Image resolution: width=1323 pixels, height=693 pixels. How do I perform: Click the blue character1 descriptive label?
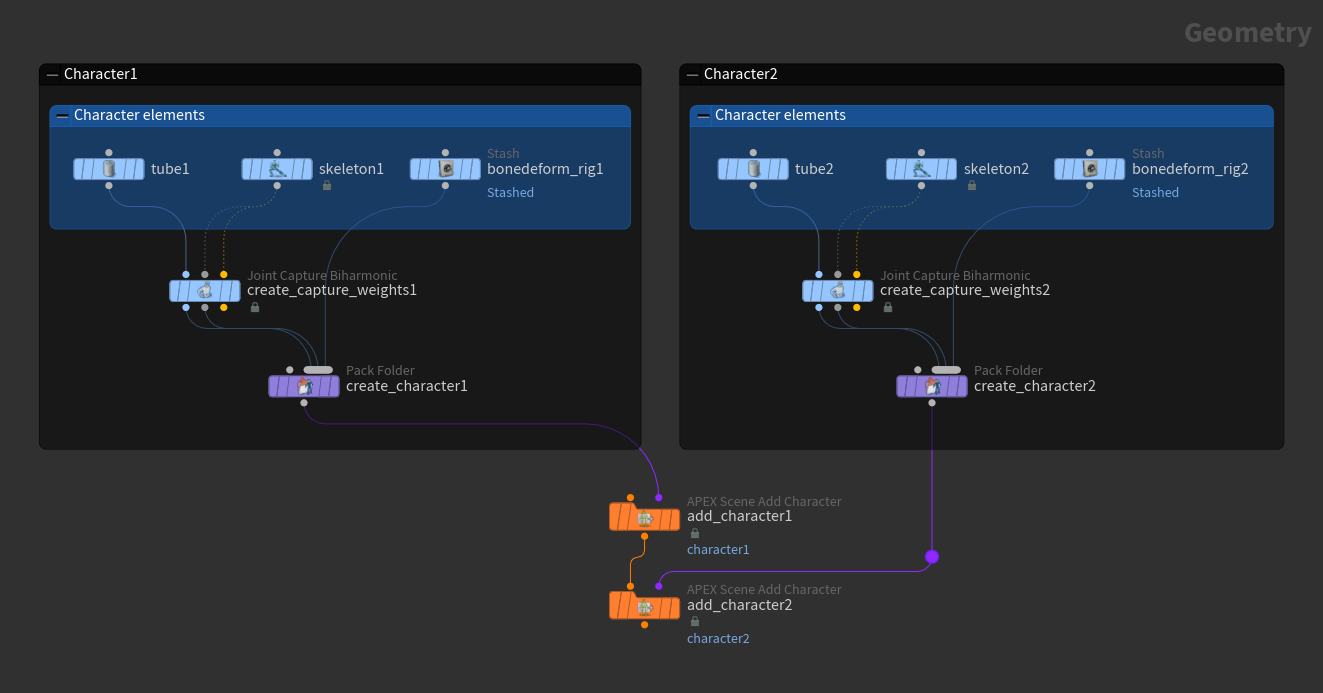pyautogui.click(x=718, y=550)
